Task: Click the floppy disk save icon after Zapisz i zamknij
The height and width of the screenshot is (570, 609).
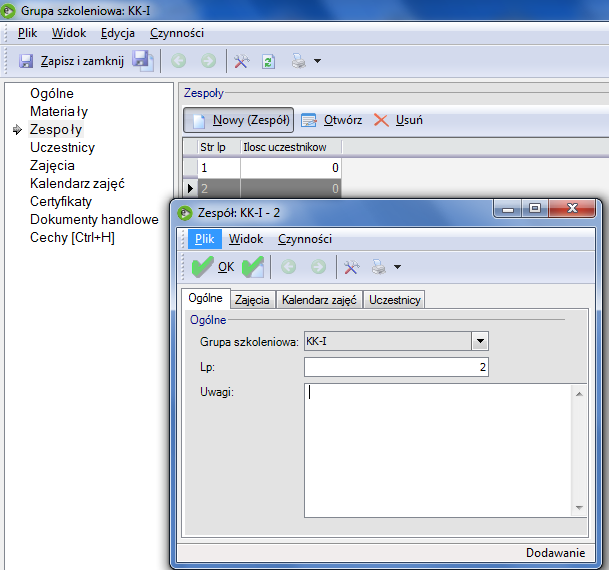Action: tap(143, 61)
